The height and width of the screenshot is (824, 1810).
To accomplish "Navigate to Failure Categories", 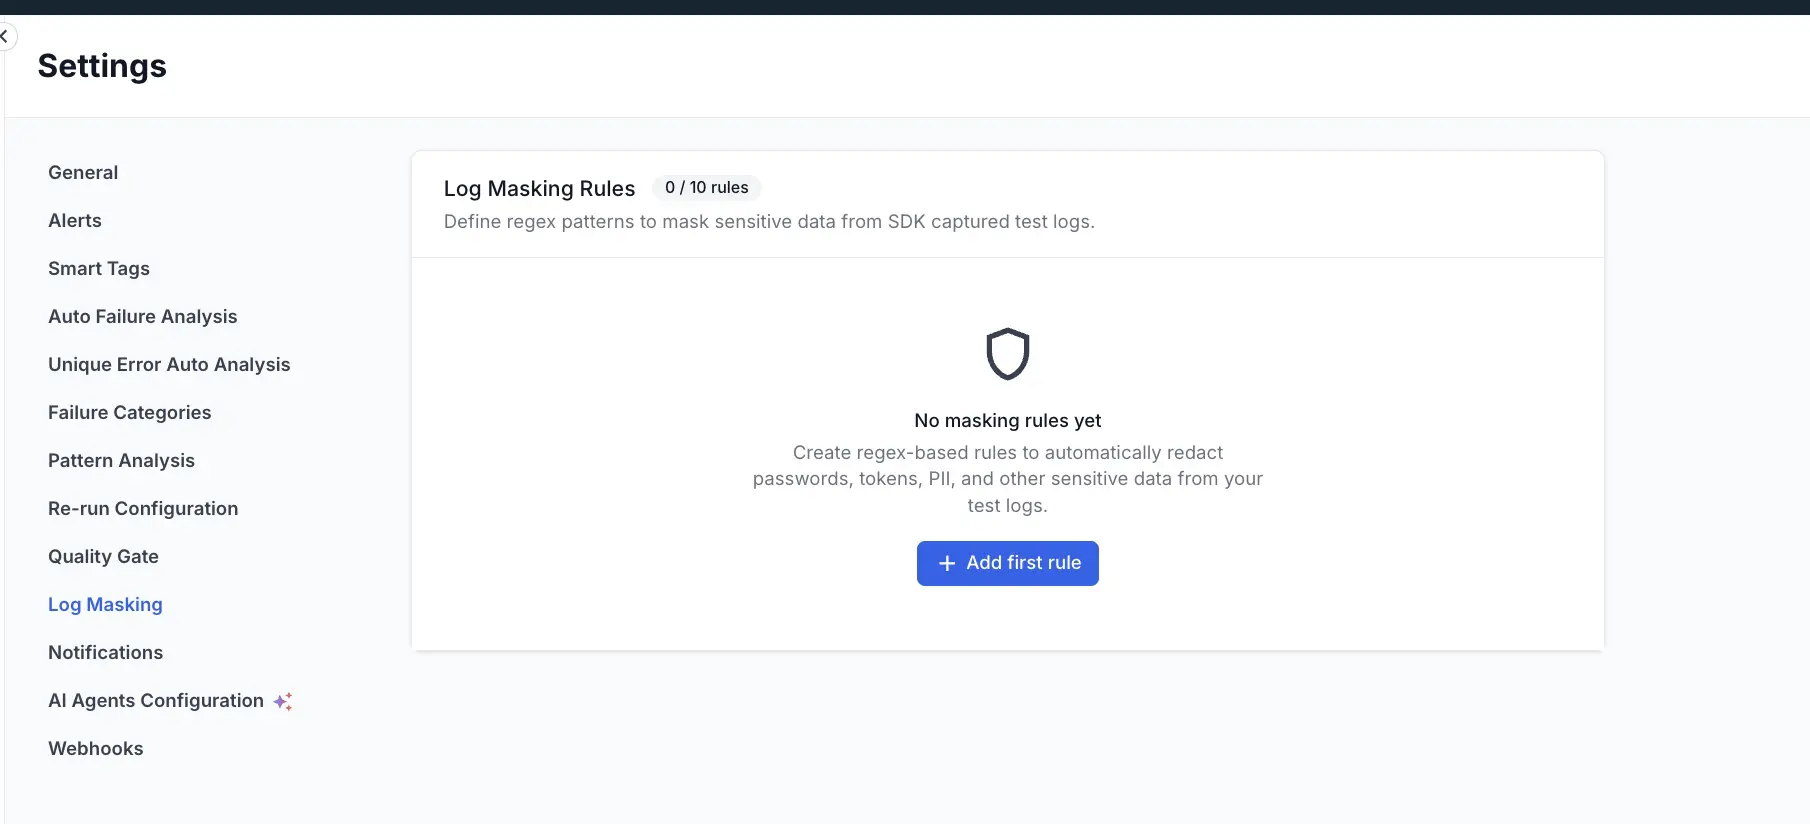I will click(x=130, y=412).
